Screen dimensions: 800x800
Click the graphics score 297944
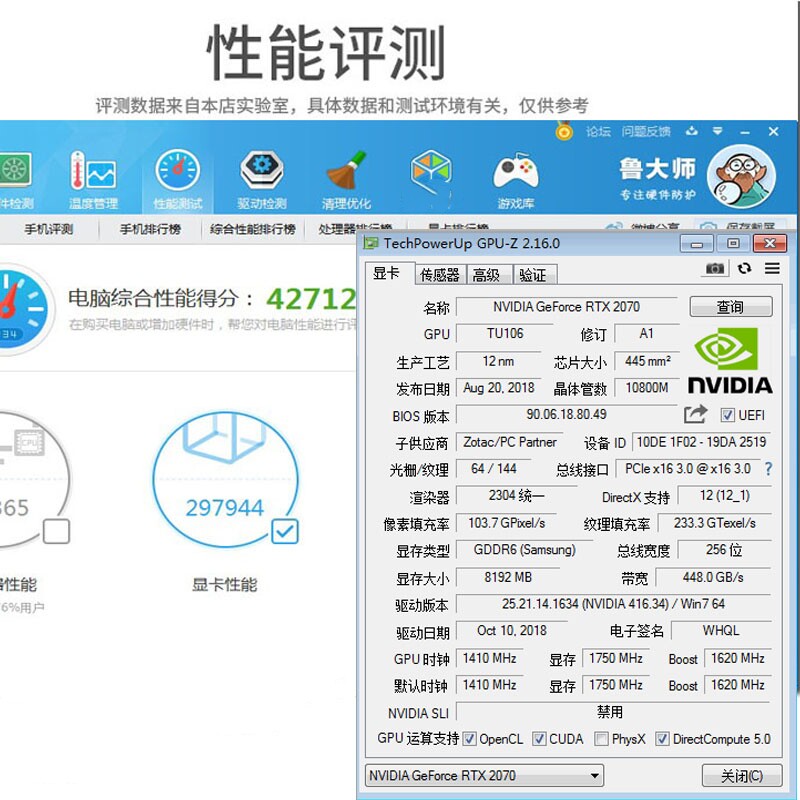(225, 508)
